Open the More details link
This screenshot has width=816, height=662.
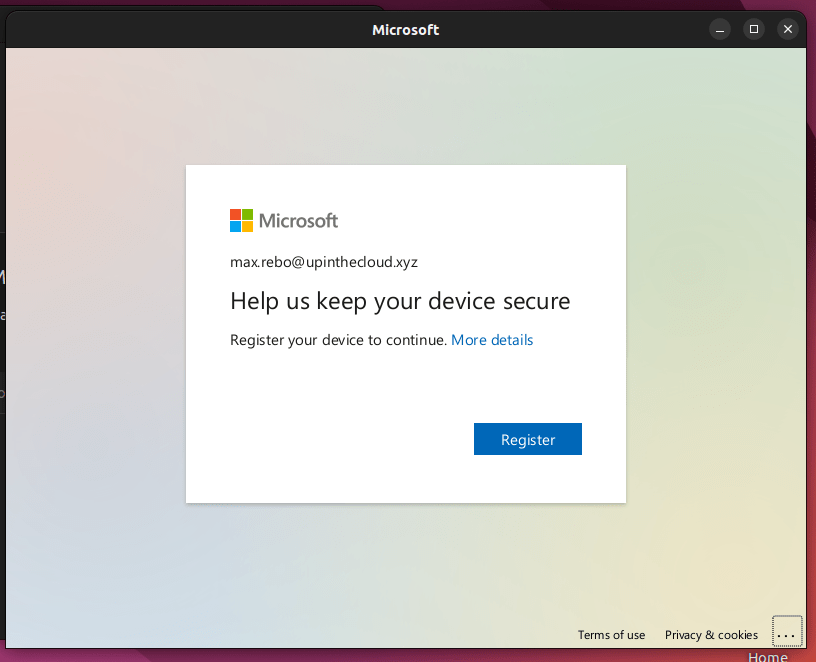coord(492,340)
